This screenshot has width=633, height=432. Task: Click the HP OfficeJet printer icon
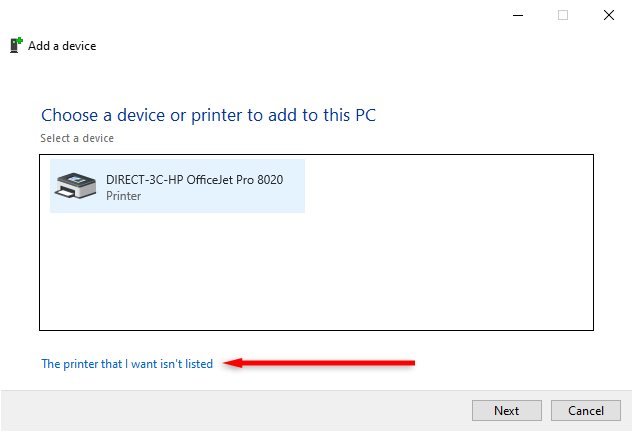(74, 187)
